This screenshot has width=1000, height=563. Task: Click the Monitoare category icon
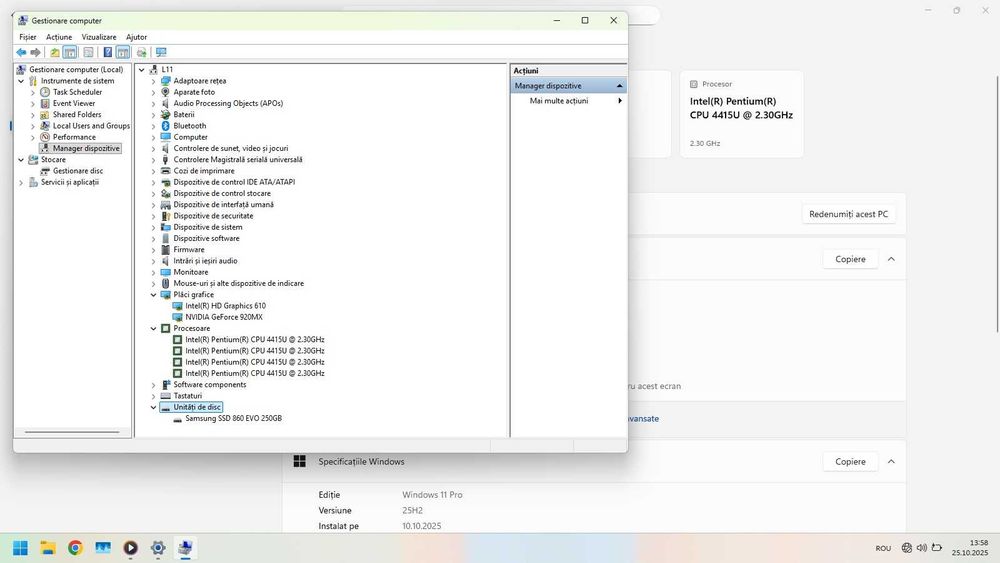(x=165, y=272)
